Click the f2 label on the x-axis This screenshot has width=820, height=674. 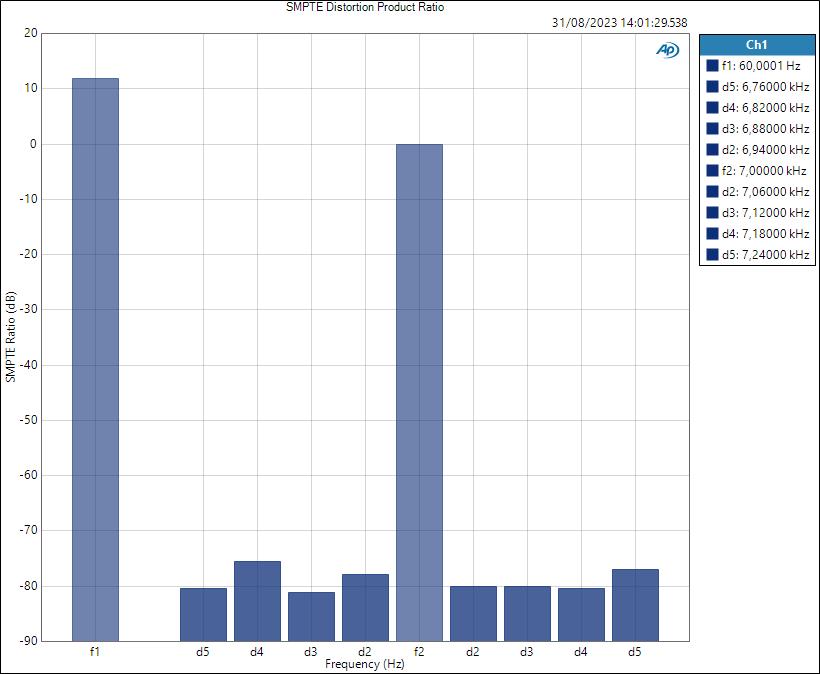click(419, 652)
